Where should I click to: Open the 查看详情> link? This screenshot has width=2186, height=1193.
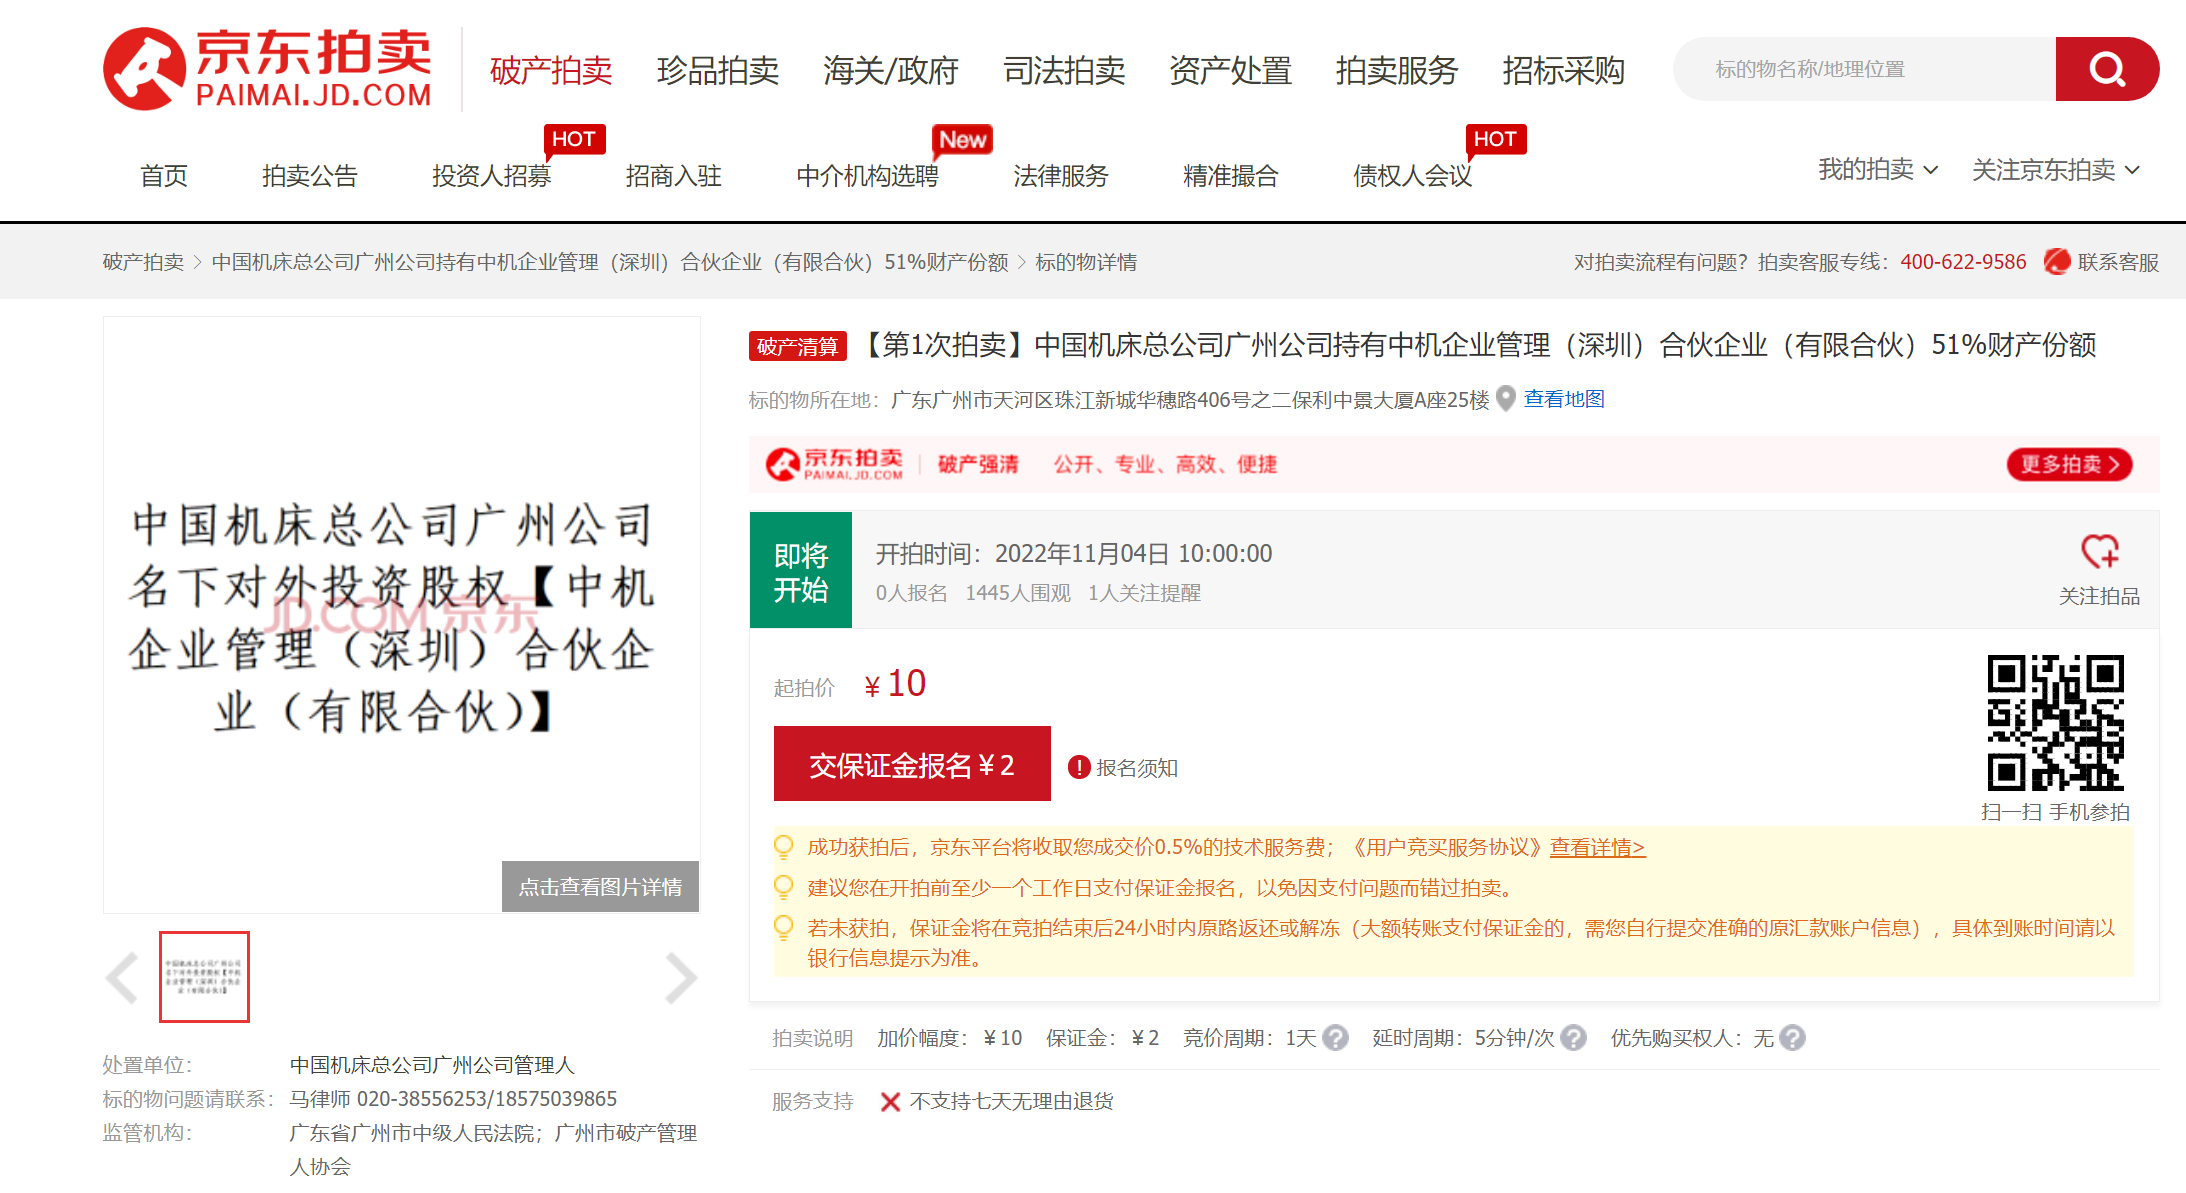point(1597,847)
